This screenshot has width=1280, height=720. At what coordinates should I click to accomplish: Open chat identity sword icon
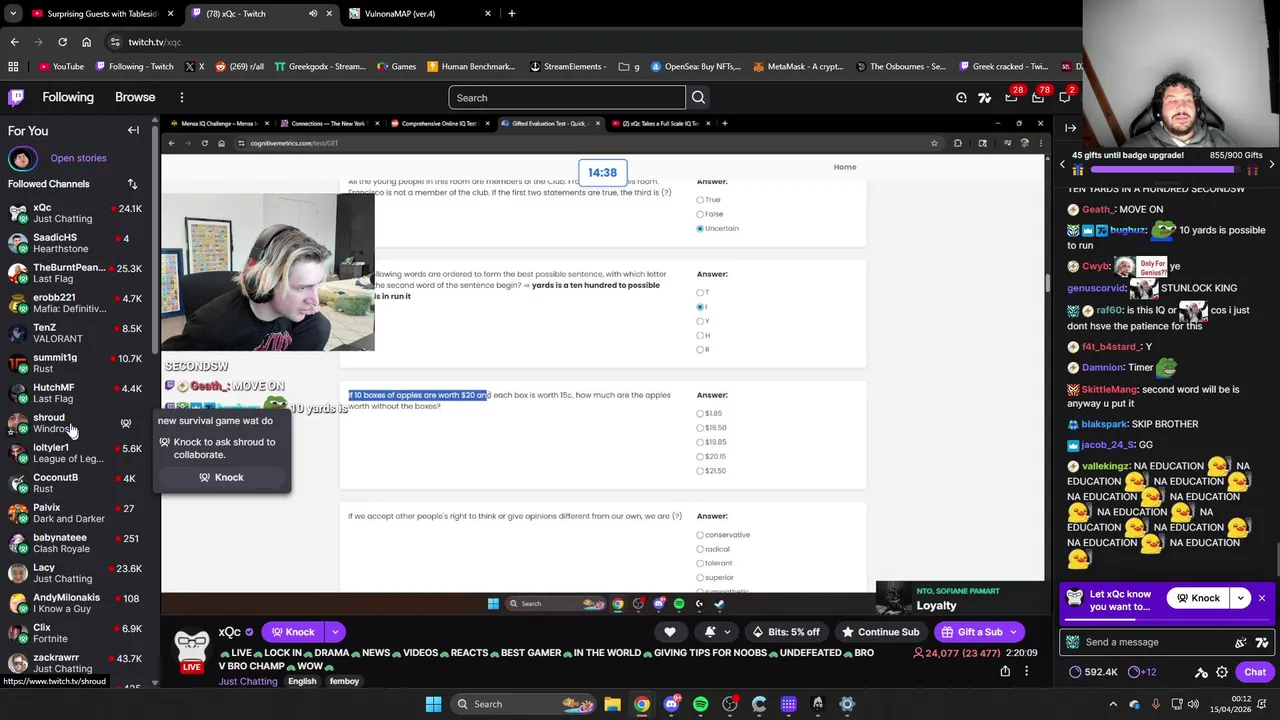[x=1201, y=672]
